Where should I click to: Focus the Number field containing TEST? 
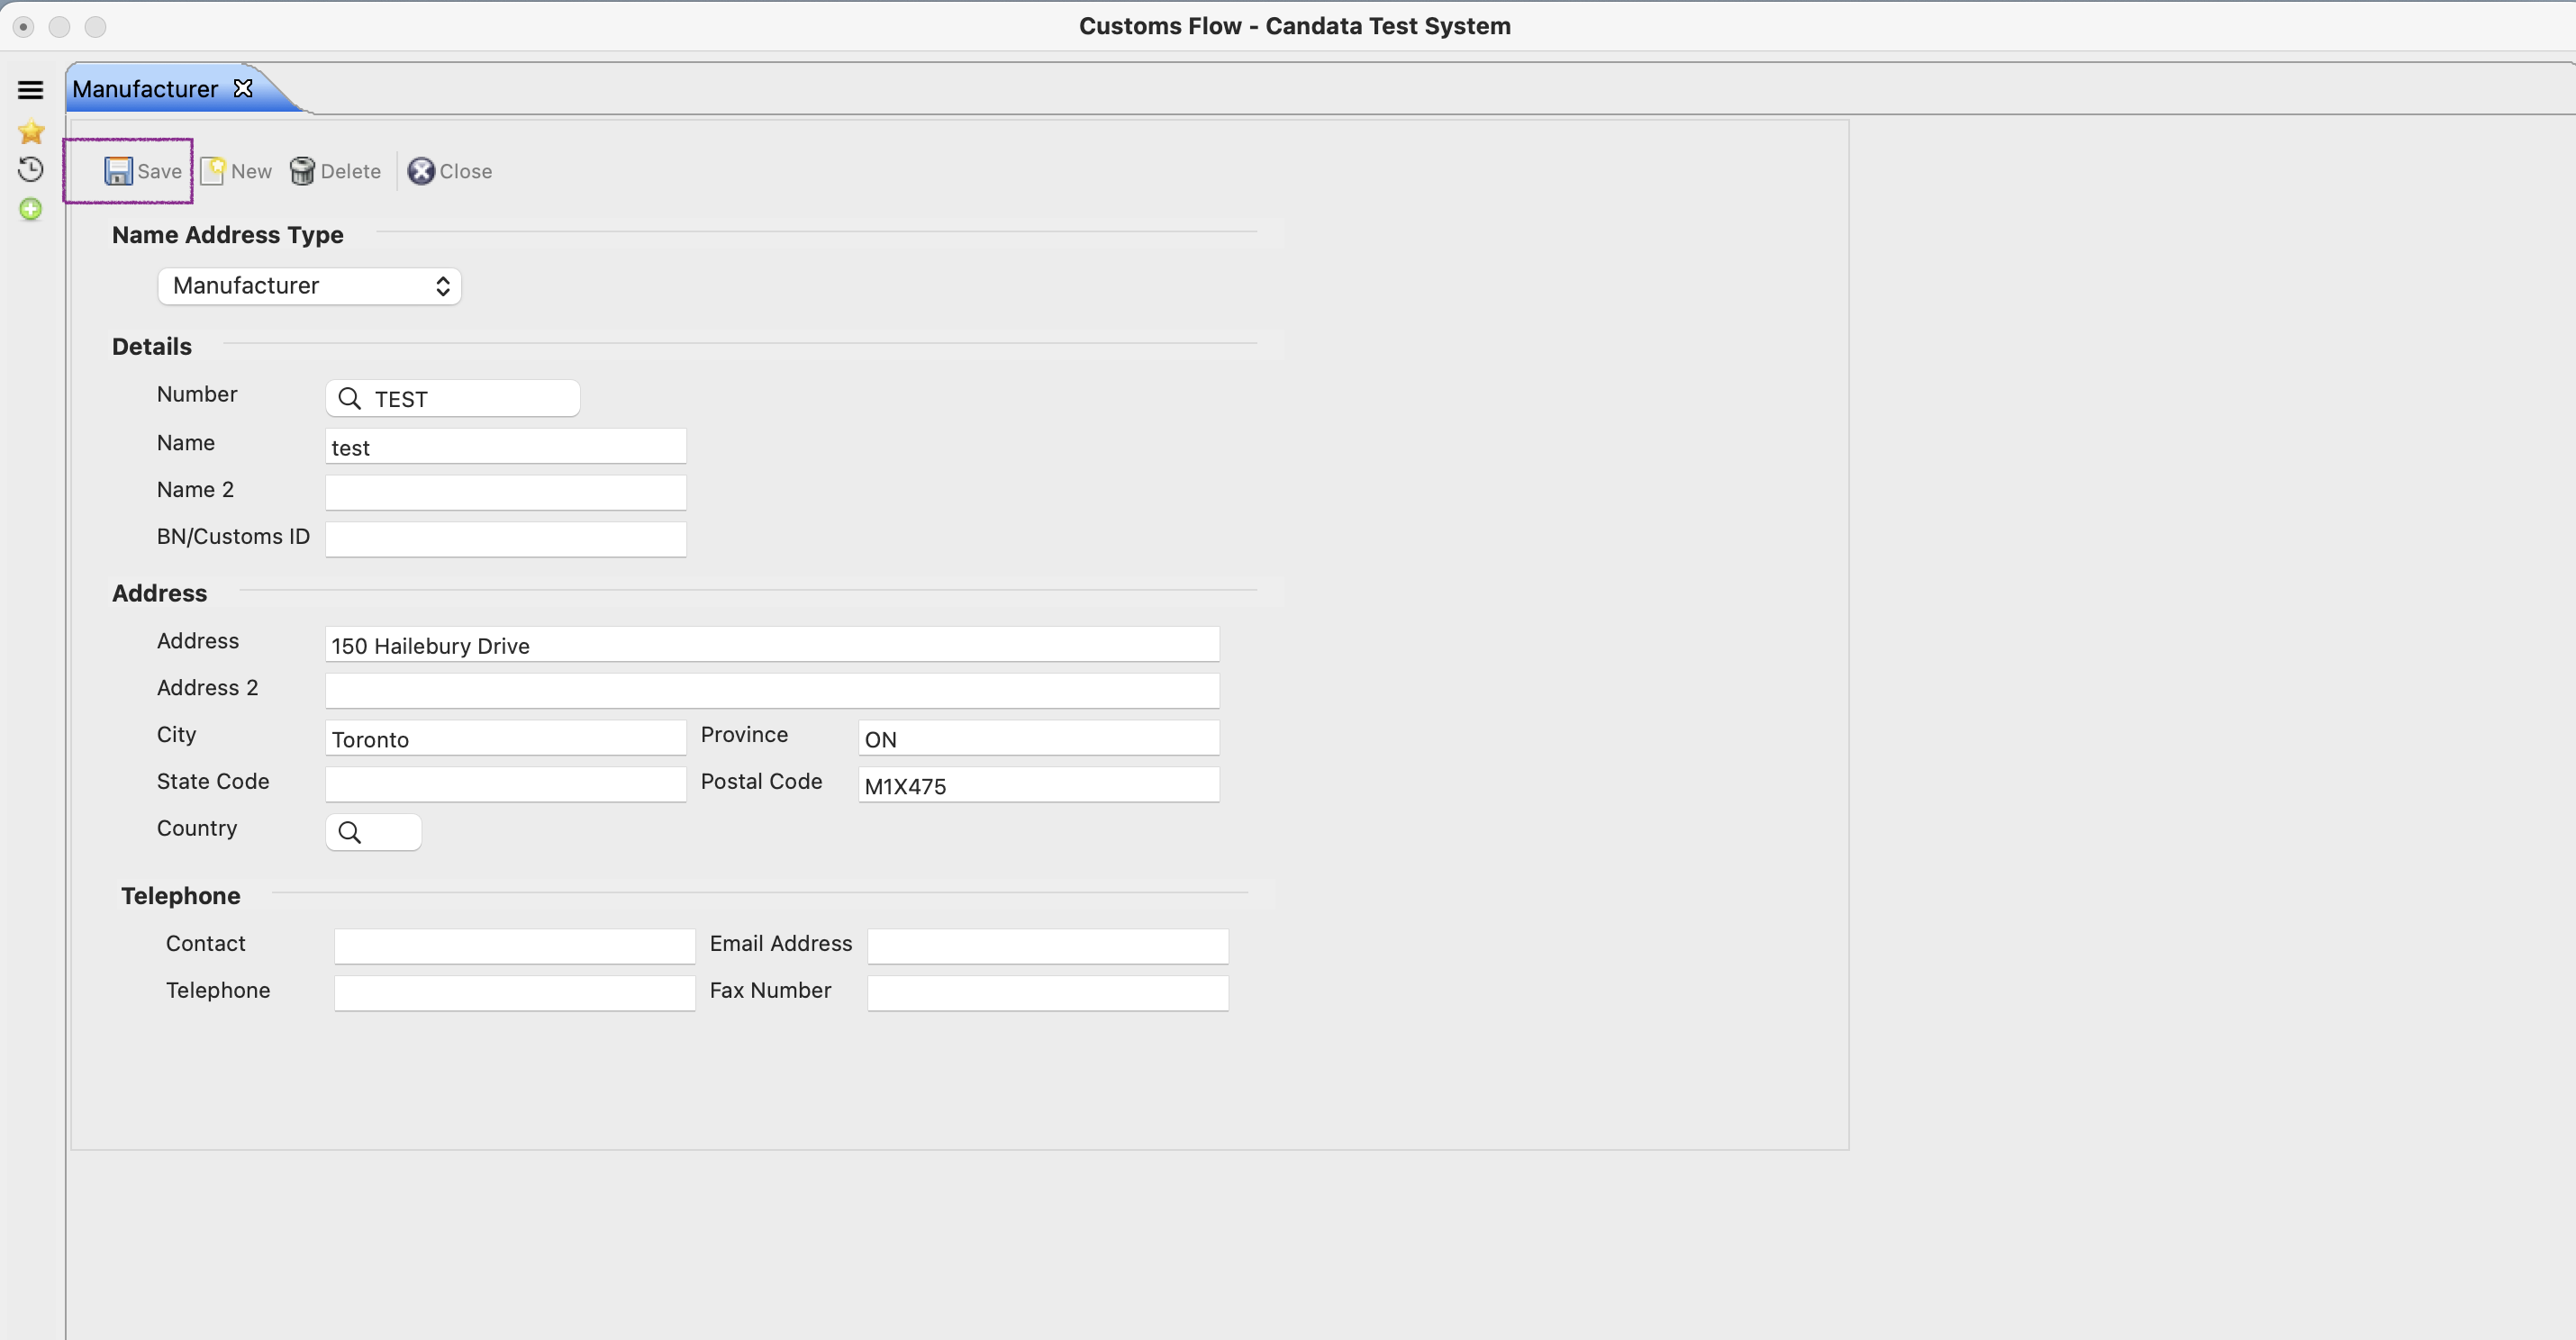(x=453, y=398)
